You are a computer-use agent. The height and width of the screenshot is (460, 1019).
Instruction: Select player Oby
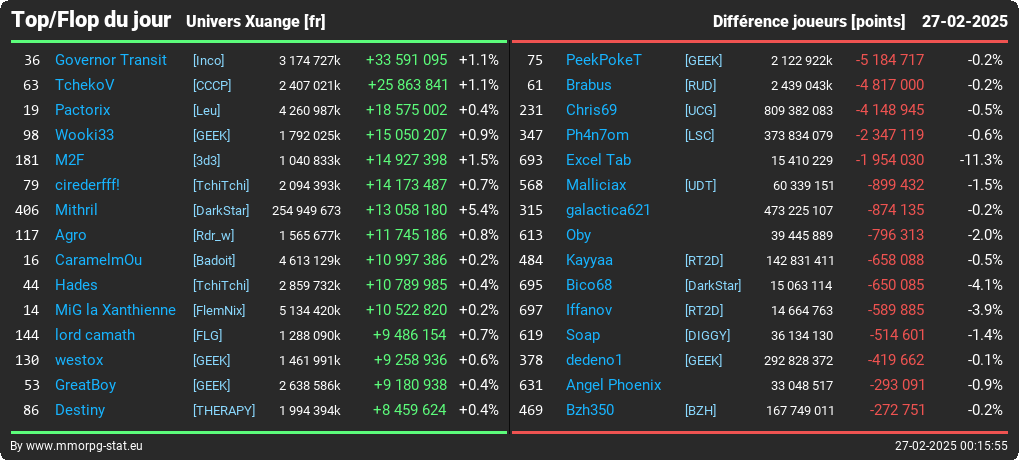[x=578, y=235]
